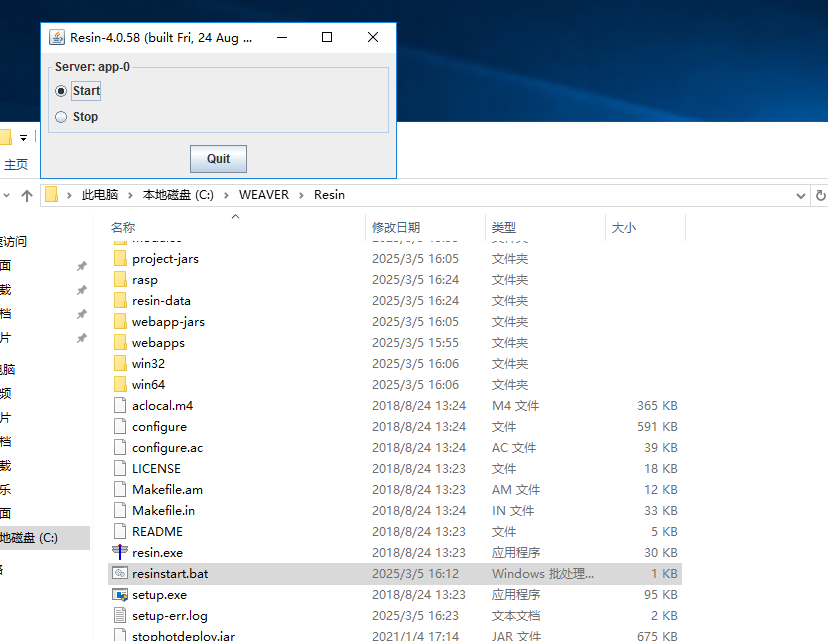Select the file name setup-err.log
This screenshot has width=828, height=641.
[170, 616]
